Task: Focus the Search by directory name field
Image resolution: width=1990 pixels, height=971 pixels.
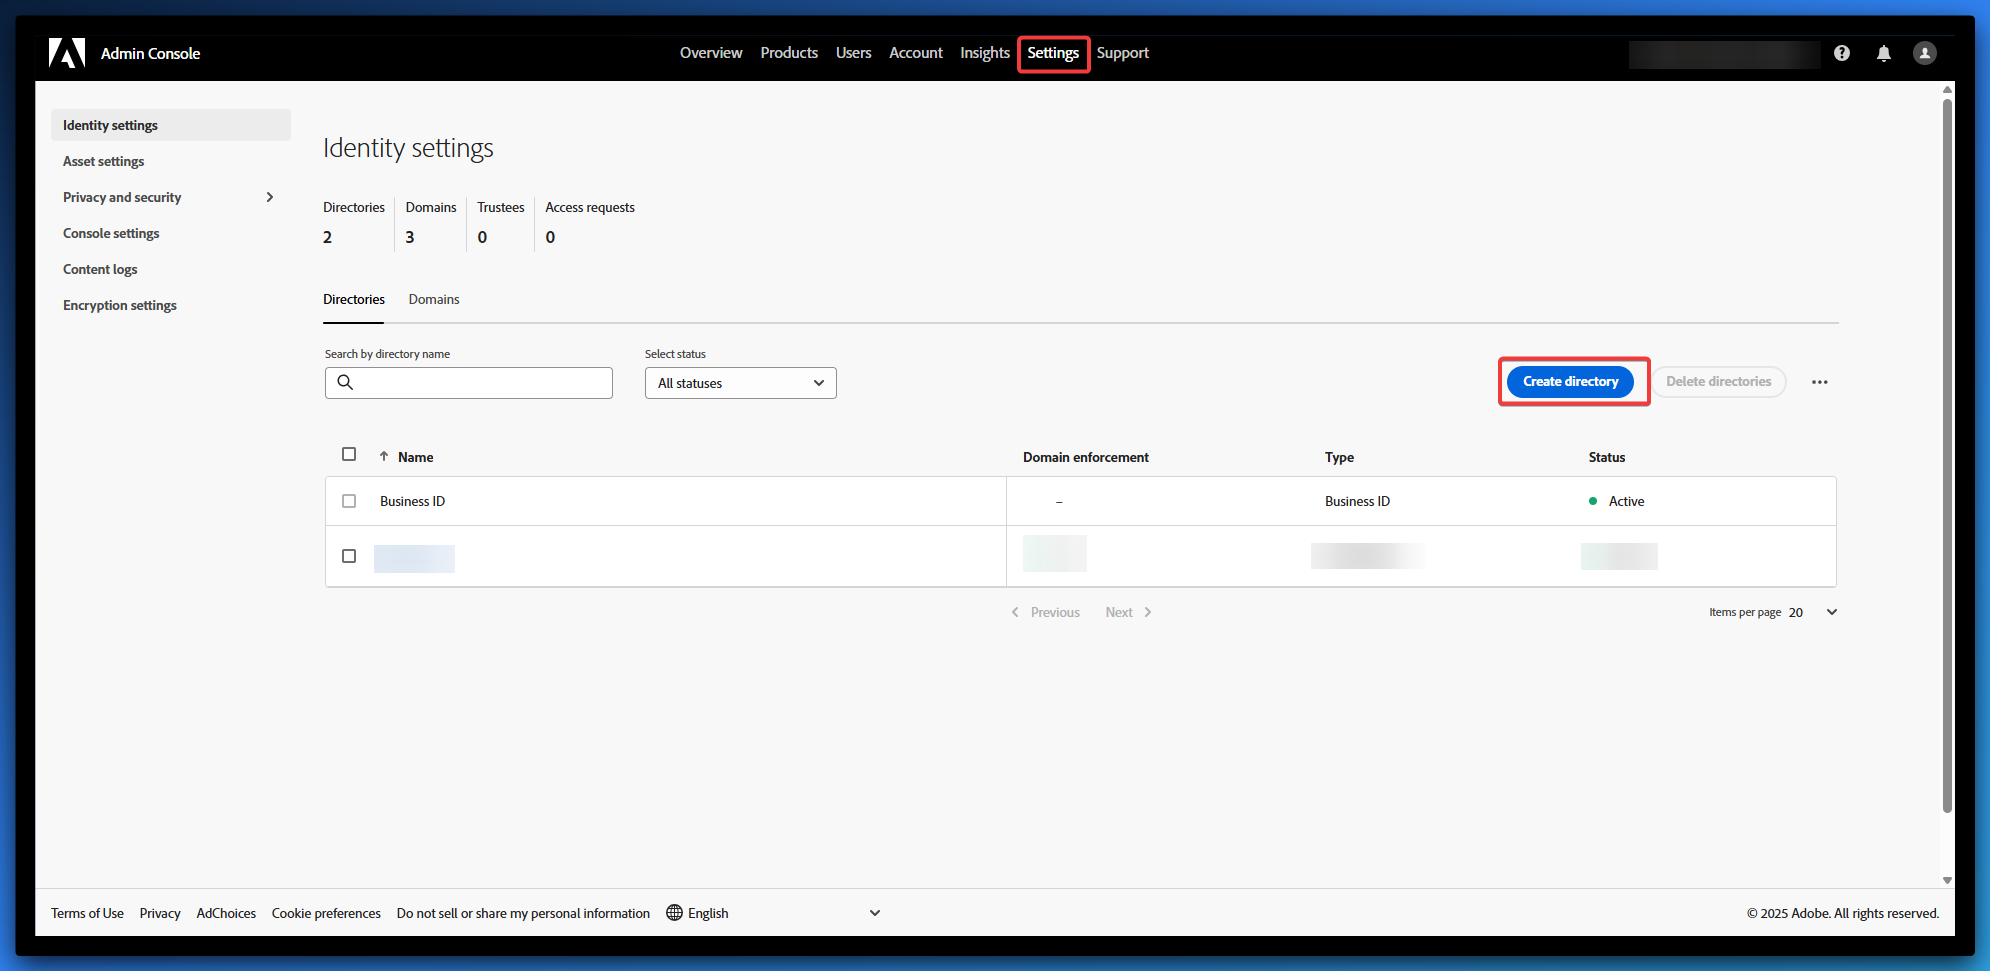Action: [482, 383]
